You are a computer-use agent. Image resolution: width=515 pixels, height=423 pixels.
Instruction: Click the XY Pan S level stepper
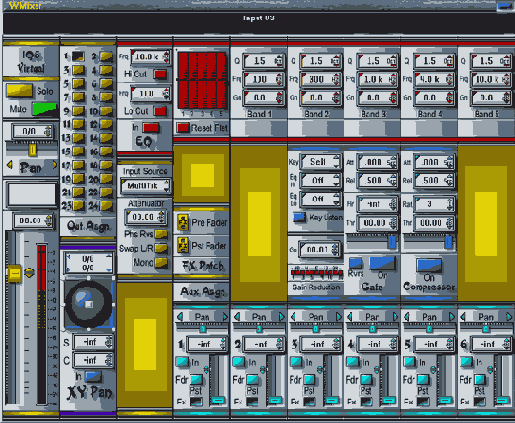click(108, 342)
